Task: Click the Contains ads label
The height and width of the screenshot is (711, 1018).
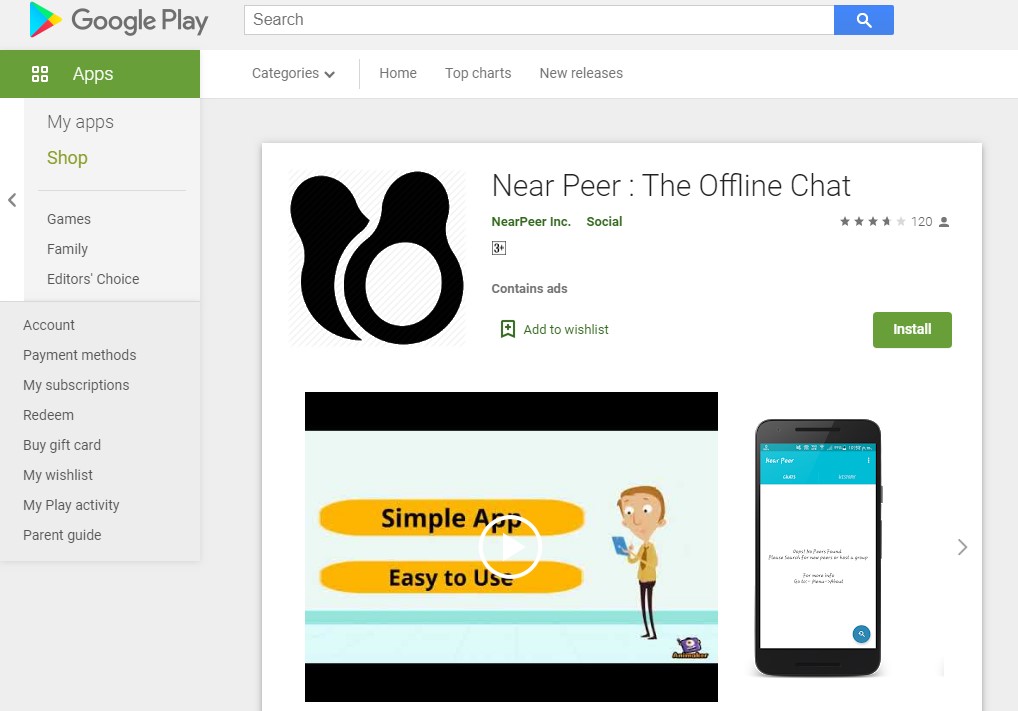Action: 529,289
